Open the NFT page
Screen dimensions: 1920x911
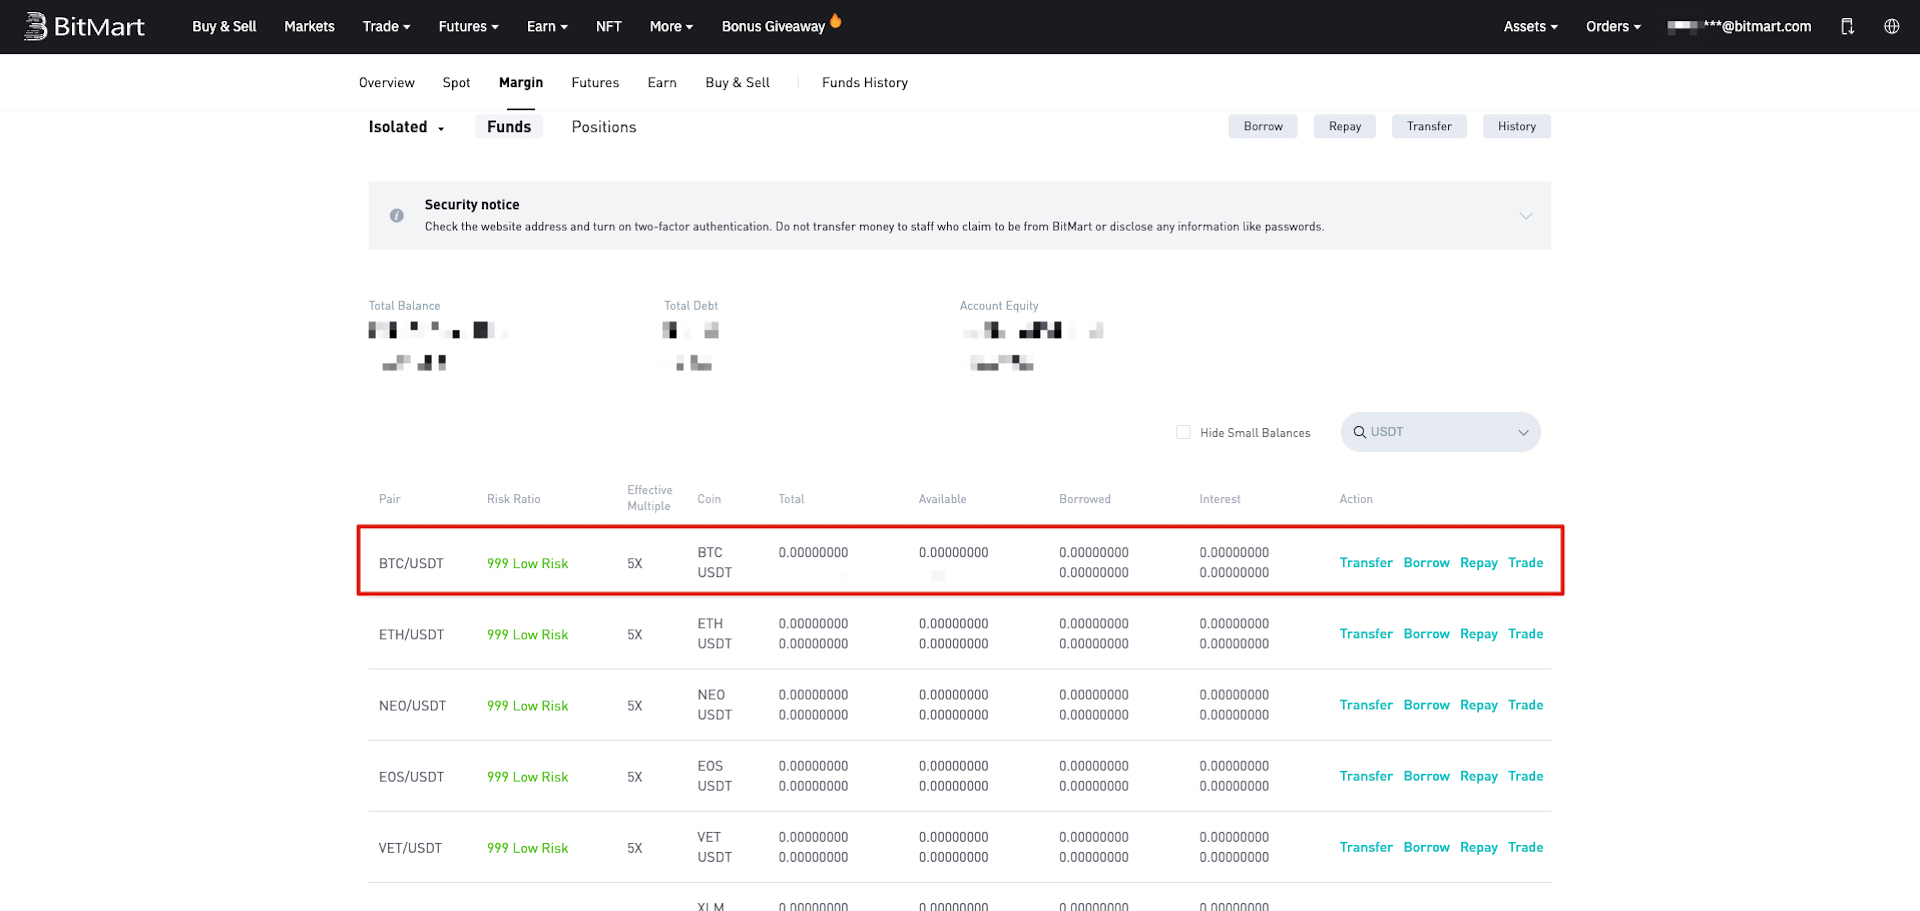[608, 27]
